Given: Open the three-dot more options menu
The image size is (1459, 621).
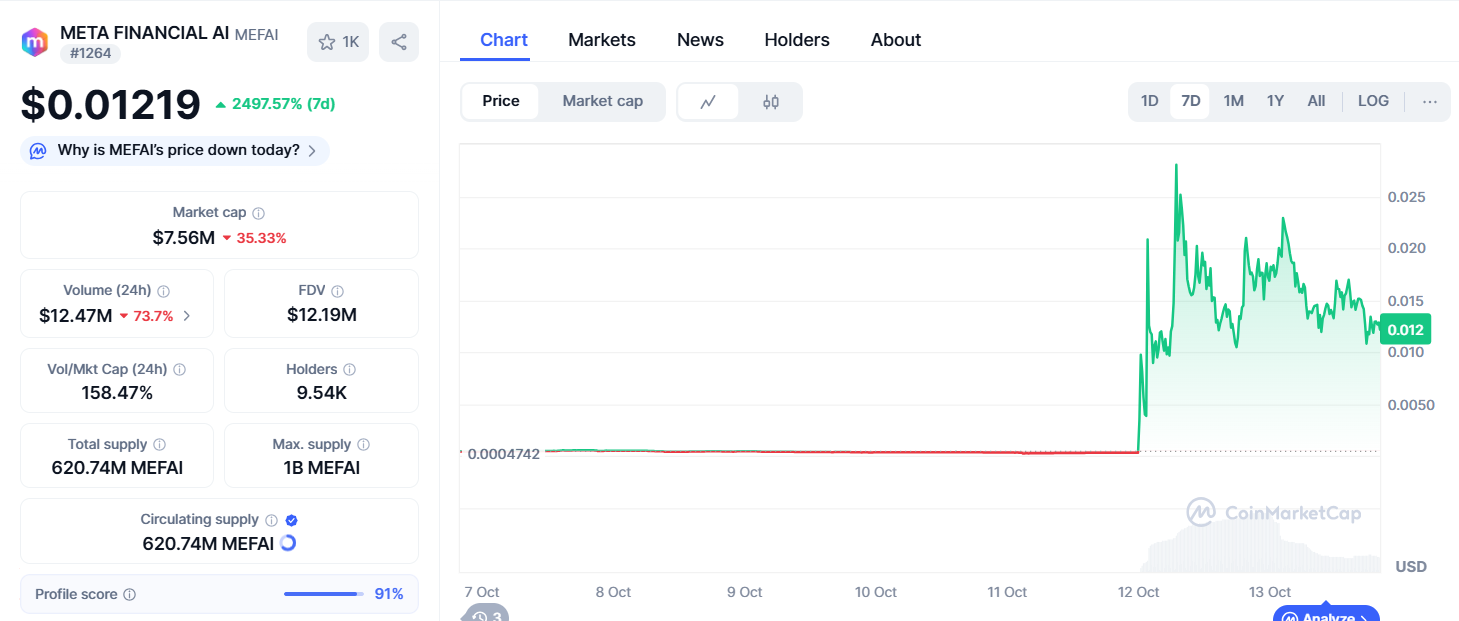Looking at the screenshot, I should [x=1429, y=101].
